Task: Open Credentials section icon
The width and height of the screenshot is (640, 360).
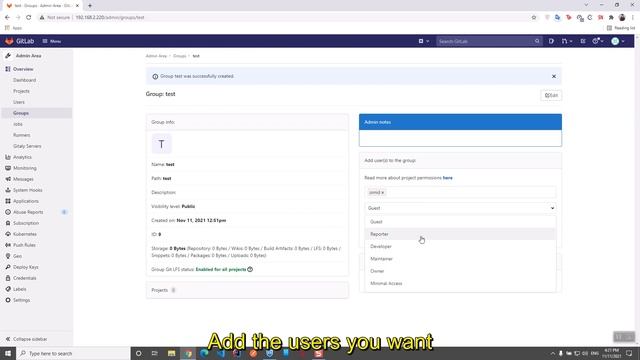Action: click(8, 278)
